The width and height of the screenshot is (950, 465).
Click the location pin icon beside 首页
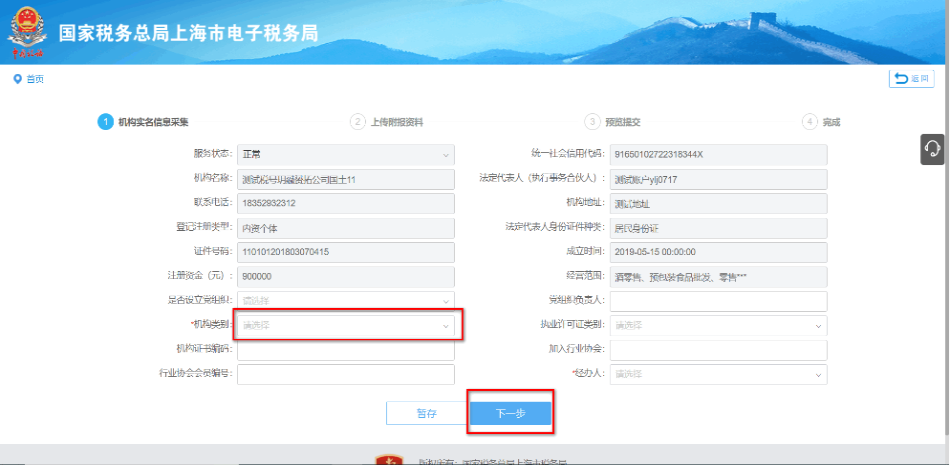(18, 79)
